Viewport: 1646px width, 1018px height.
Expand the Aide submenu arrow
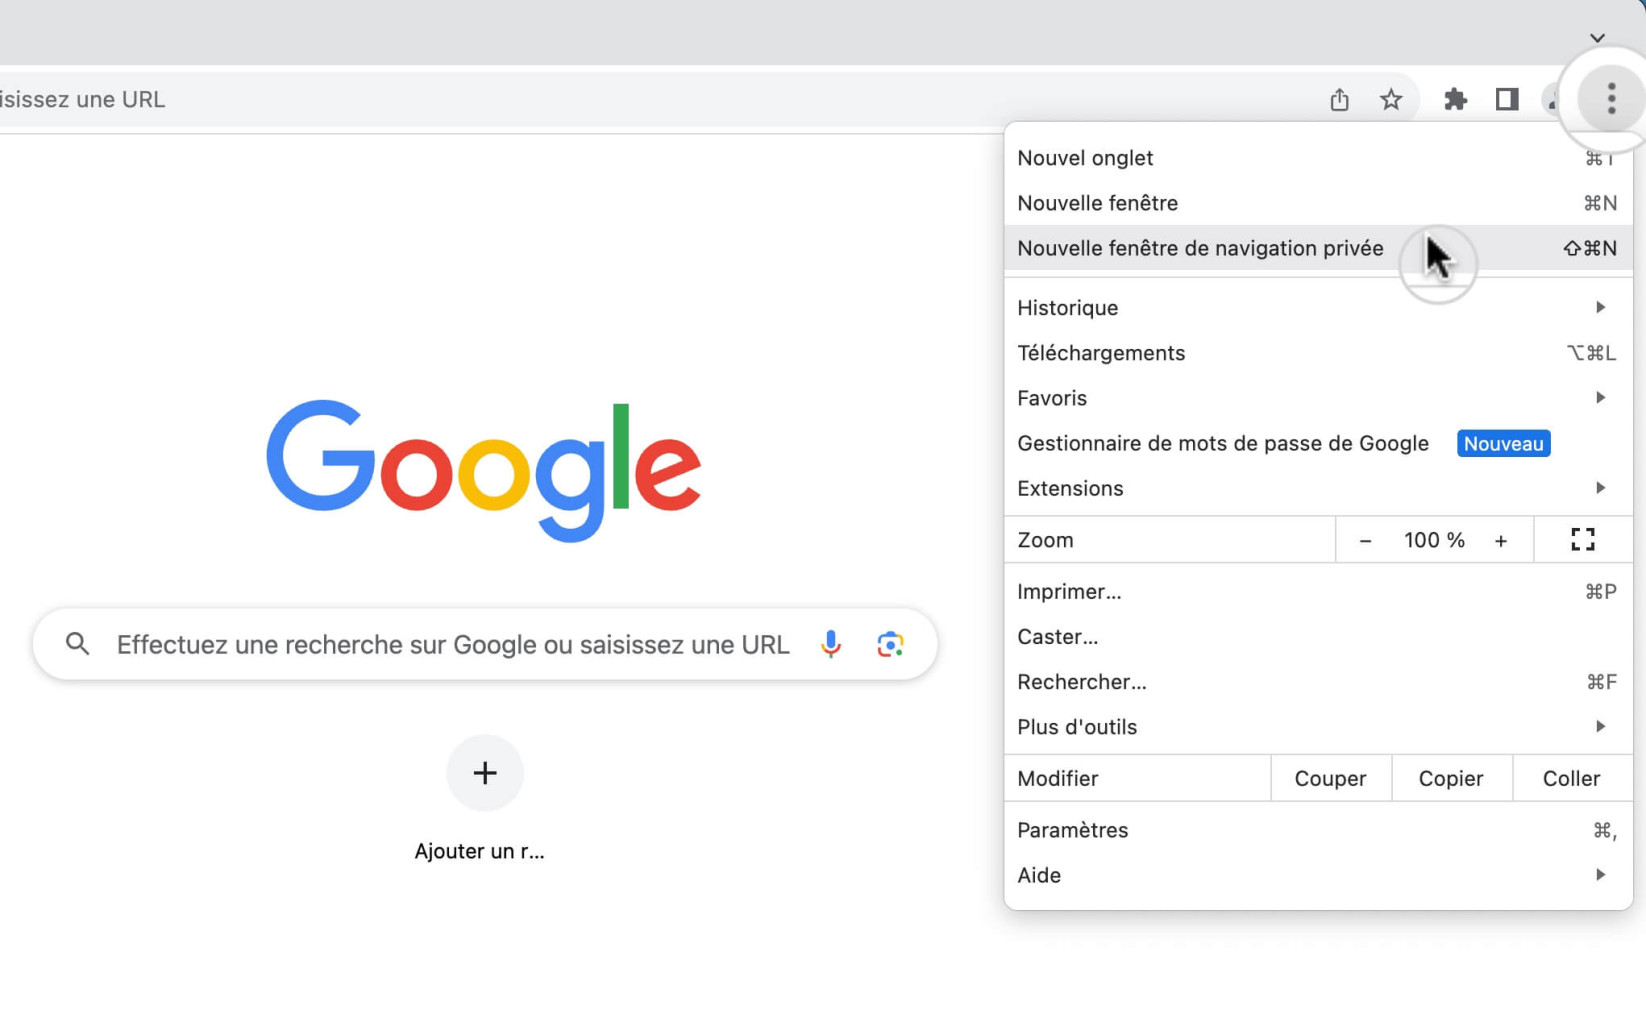click(x=1601, y=875)
